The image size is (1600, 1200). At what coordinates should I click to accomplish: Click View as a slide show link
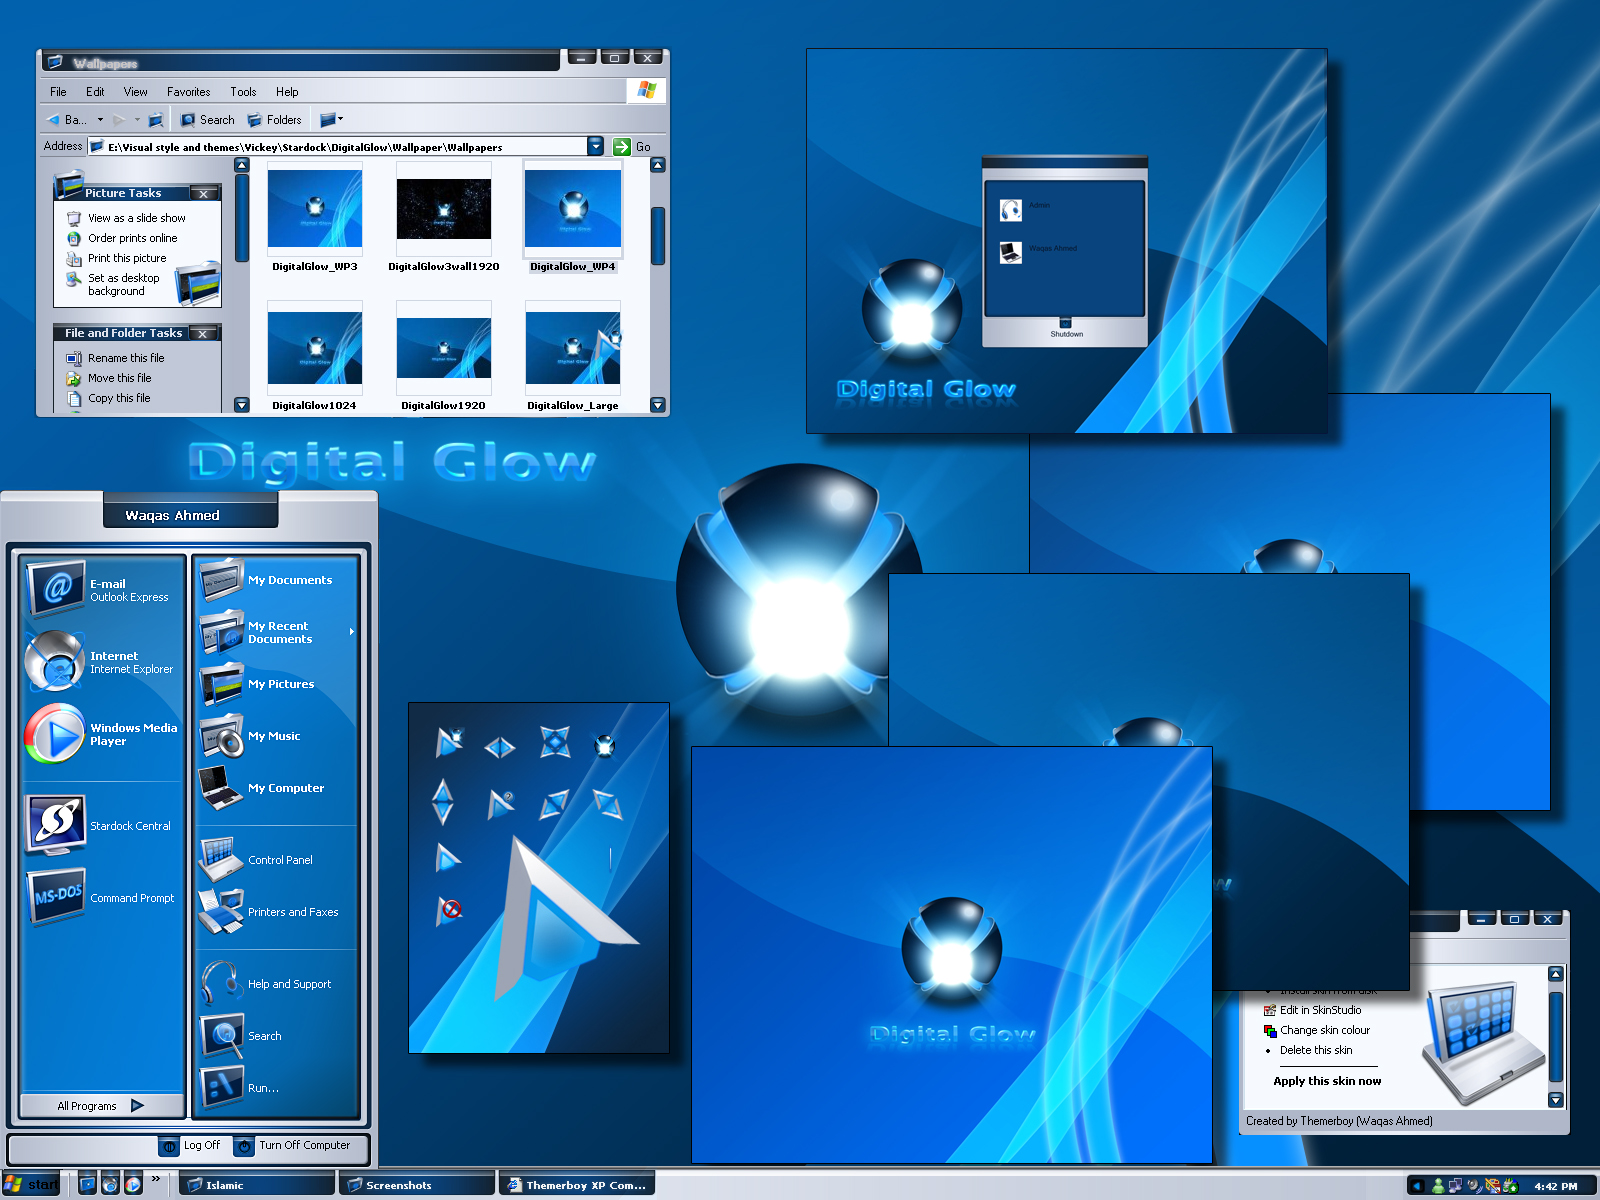[x=136, y=218]
